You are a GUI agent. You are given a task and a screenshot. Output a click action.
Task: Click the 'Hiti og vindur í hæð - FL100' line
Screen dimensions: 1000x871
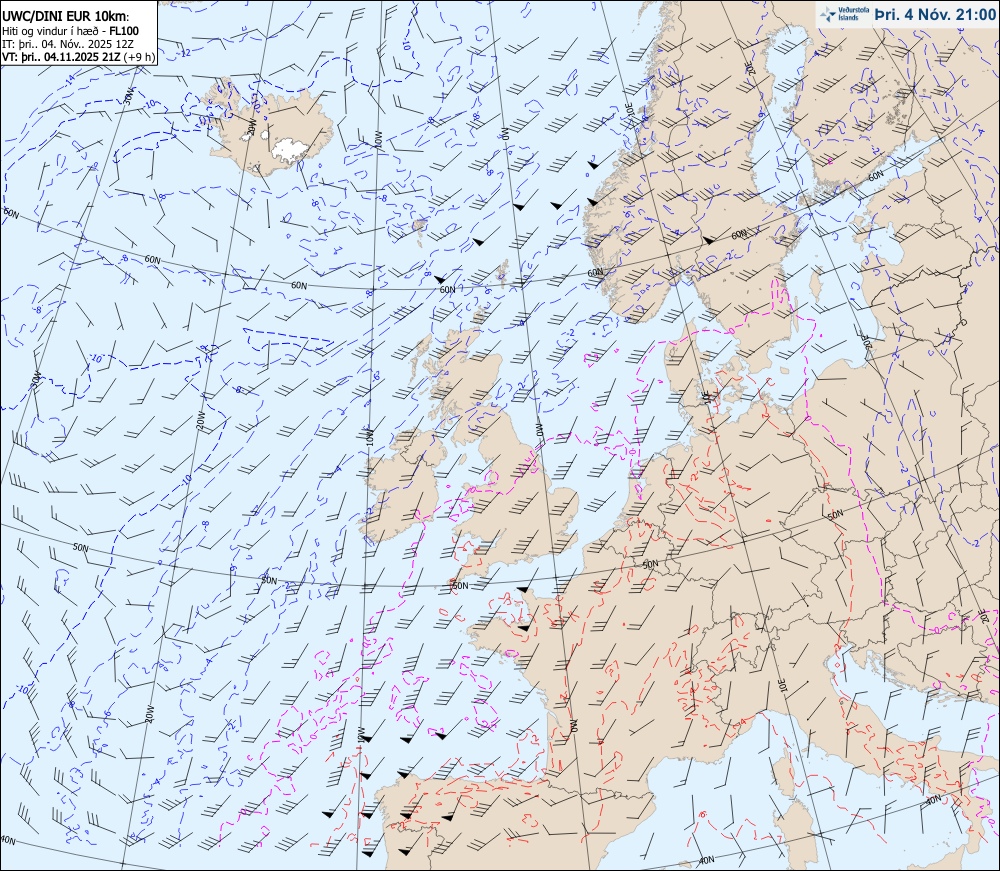(x=70, y=31)
